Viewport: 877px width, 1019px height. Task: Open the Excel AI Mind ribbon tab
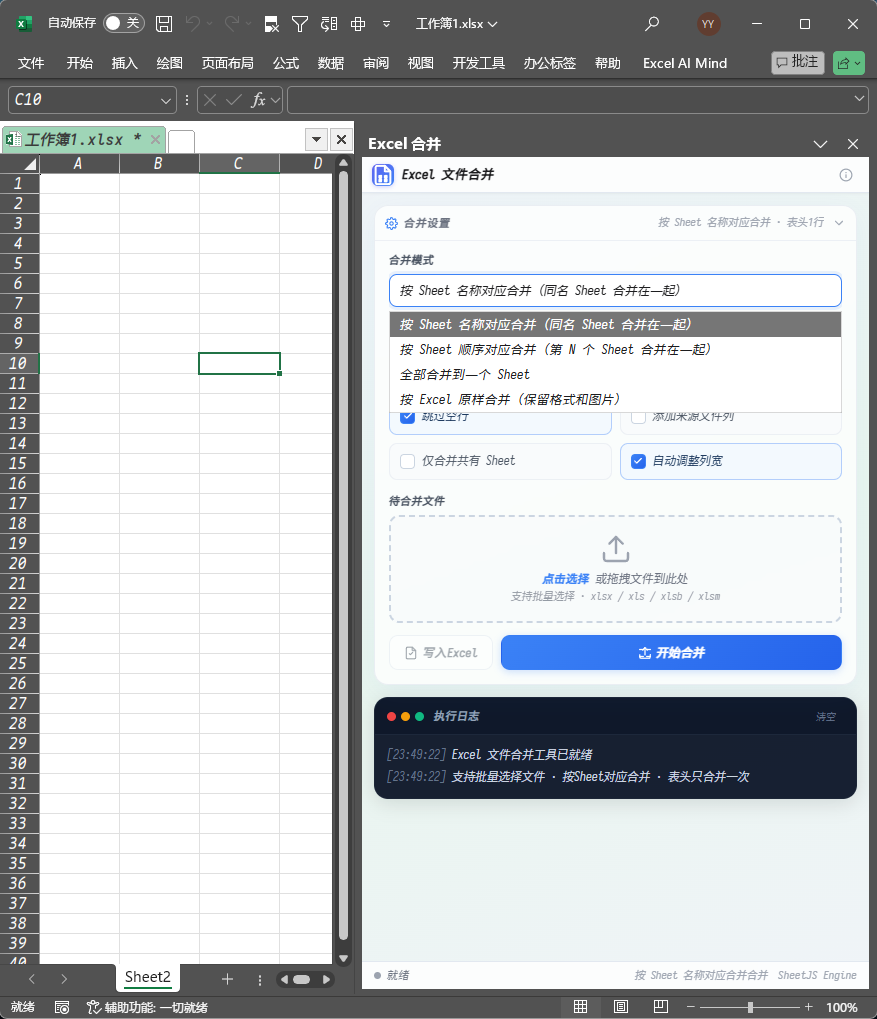click(685, 63)
